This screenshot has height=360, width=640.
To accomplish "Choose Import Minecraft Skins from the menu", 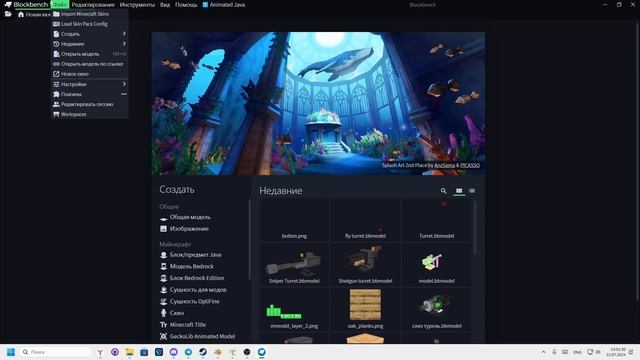I will [90, 14].
